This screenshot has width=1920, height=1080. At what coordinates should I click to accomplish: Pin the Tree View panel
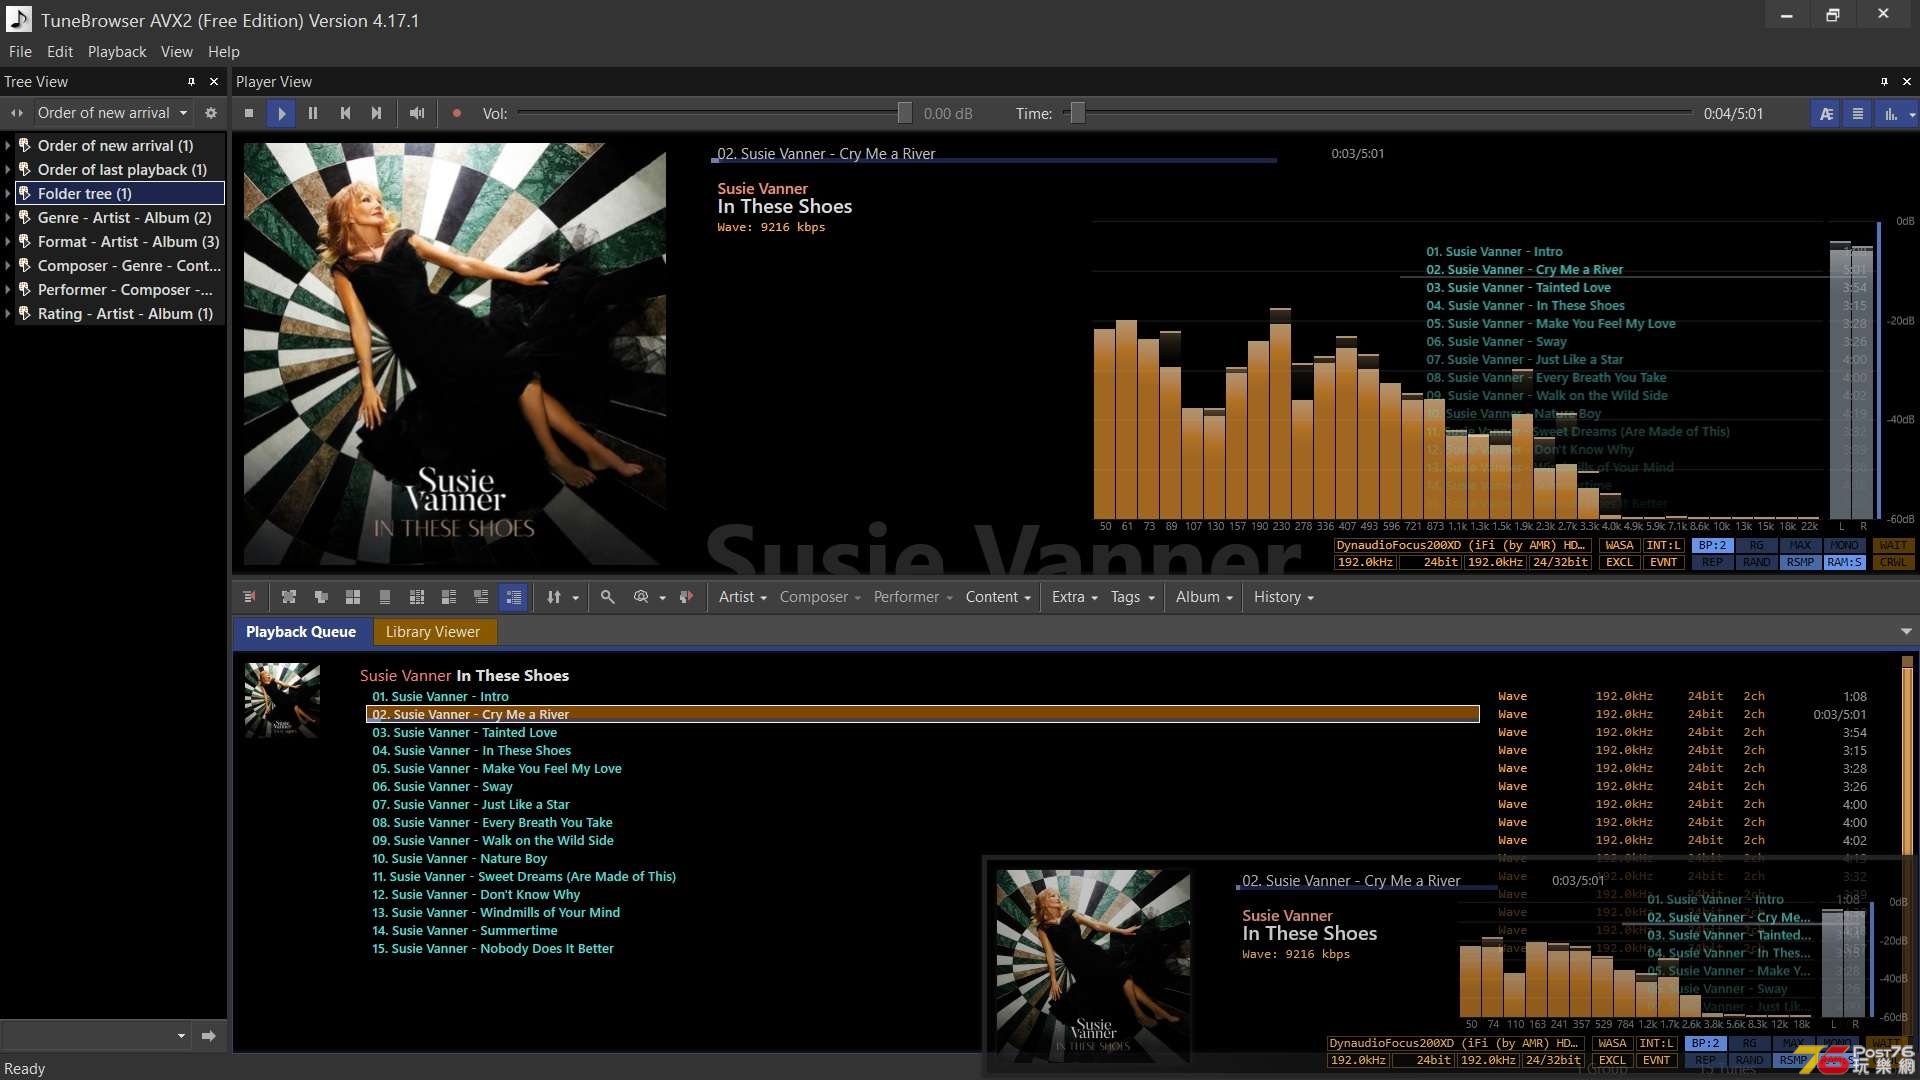(x=191, y=81)
